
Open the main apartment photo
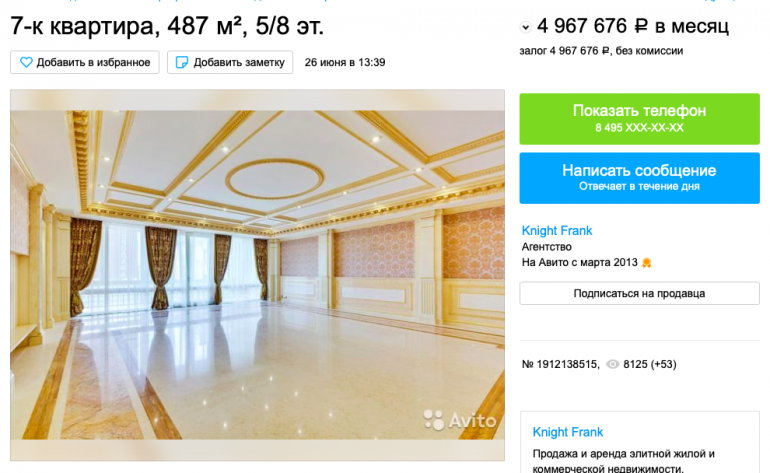[257, 275]
